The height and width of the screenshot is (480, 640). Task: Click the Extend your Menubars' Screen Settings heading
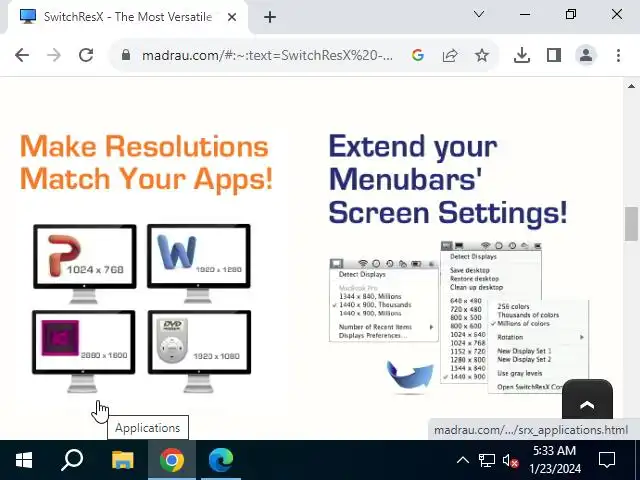tap(448, 179)
